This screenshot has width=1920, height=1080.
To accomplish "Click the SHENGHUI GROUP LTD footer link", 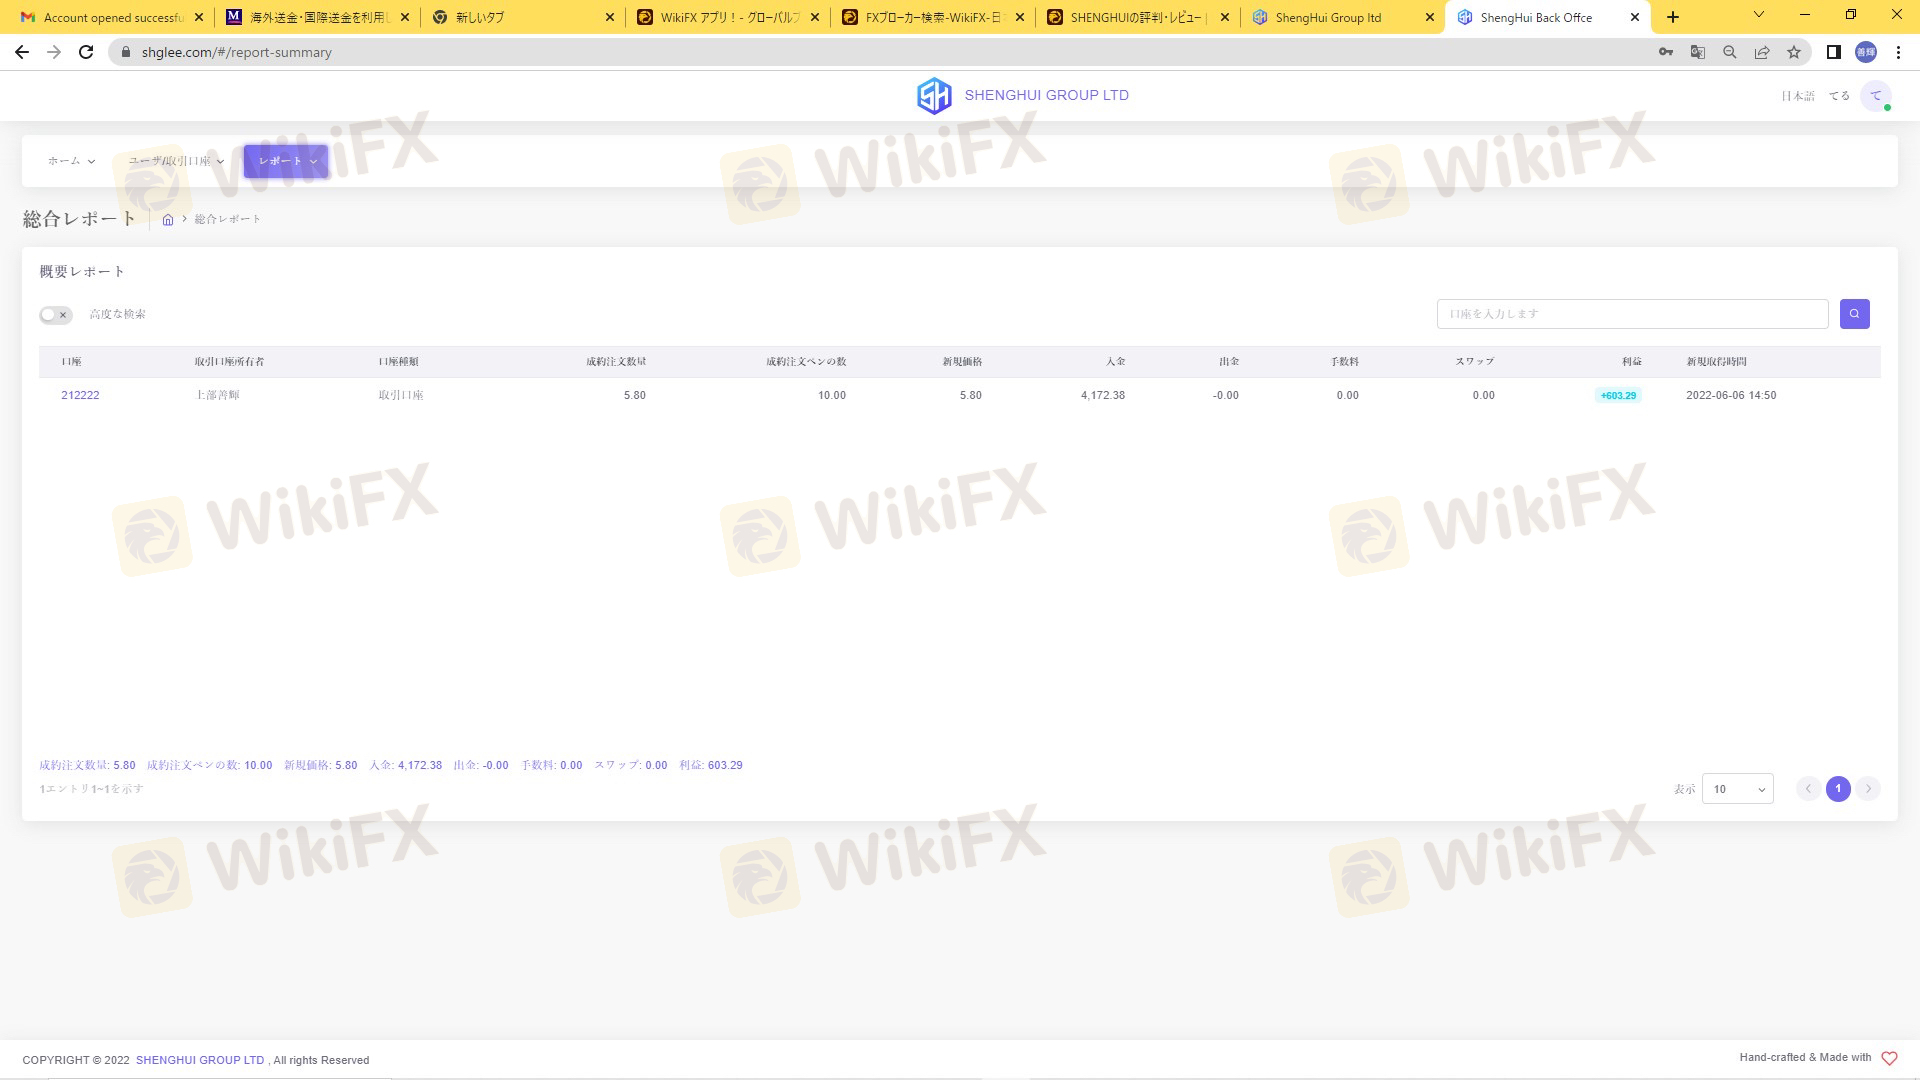I will 200,1060.
